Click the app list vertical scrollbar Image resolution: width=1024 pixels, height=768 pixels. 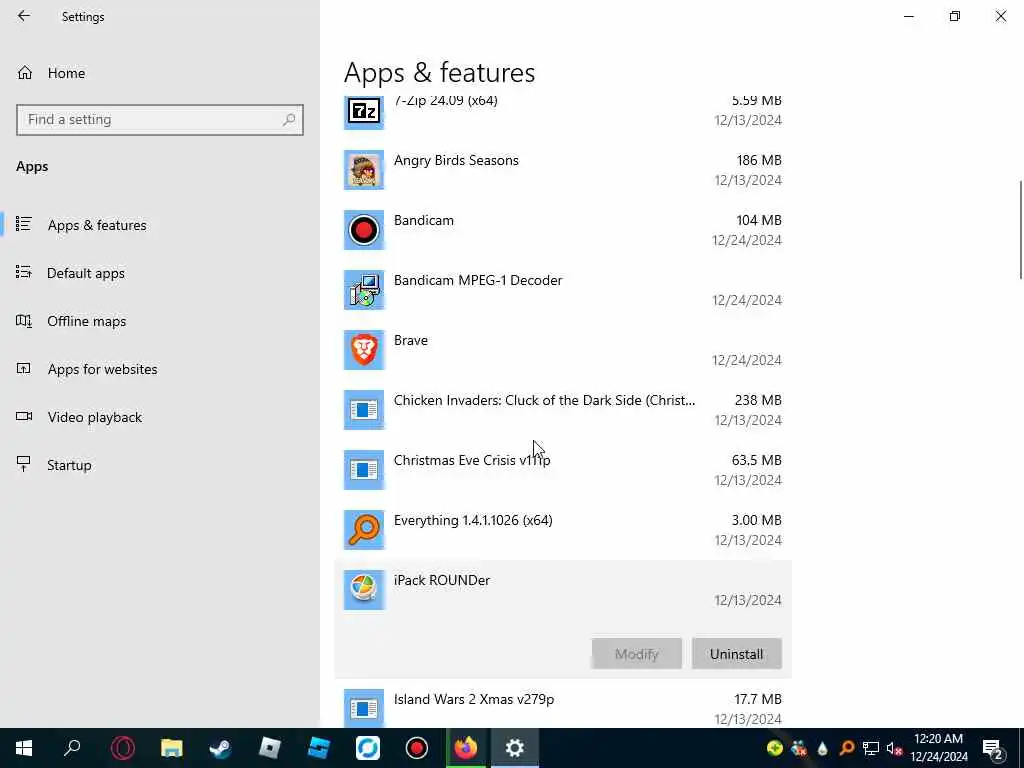(1020, 230)
